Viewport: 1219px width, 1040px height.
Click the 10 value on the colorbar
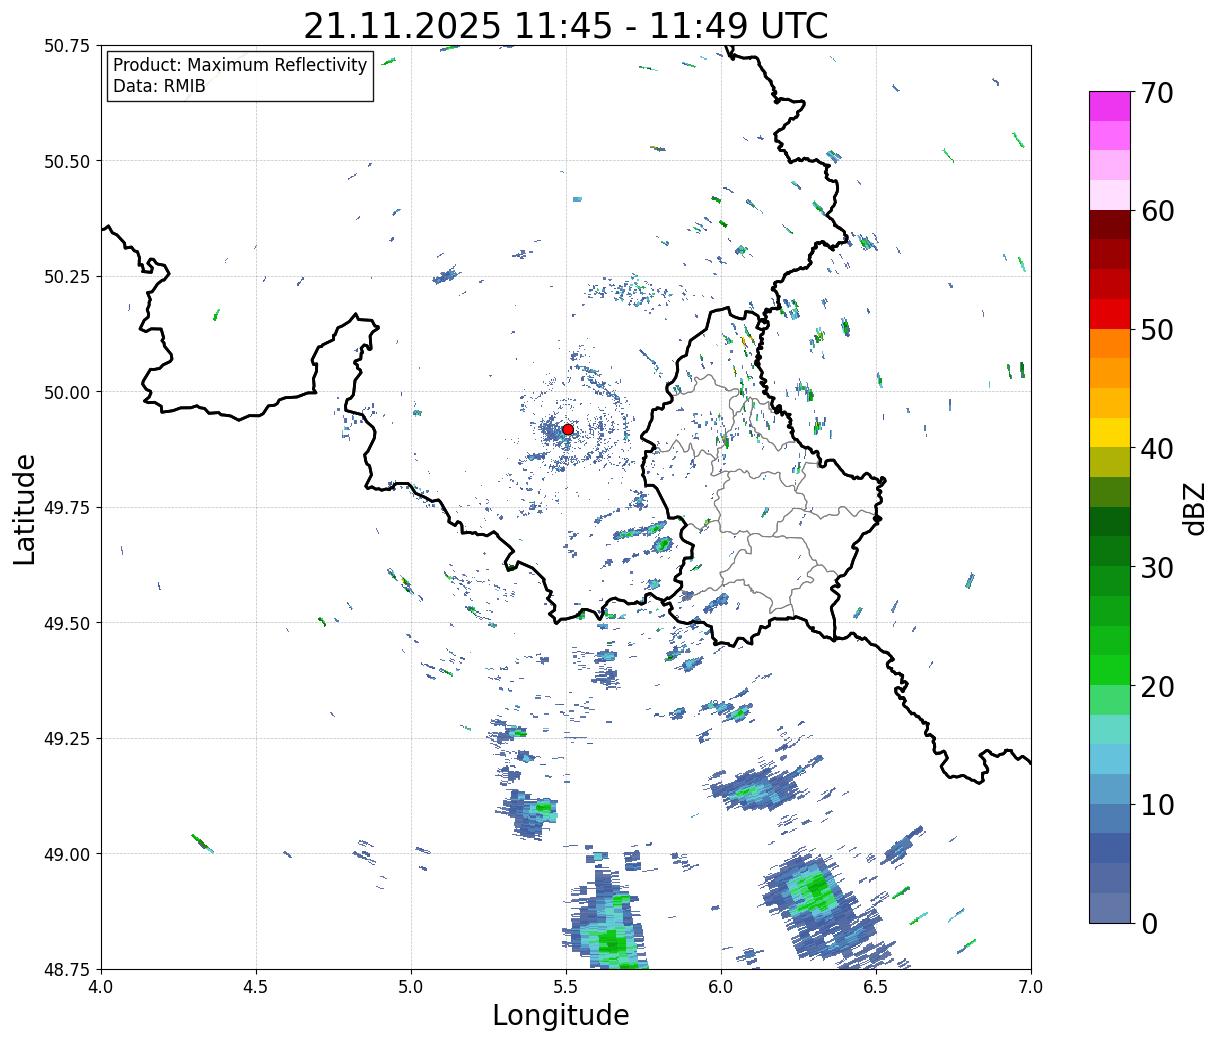click(x=1157, y=805)
